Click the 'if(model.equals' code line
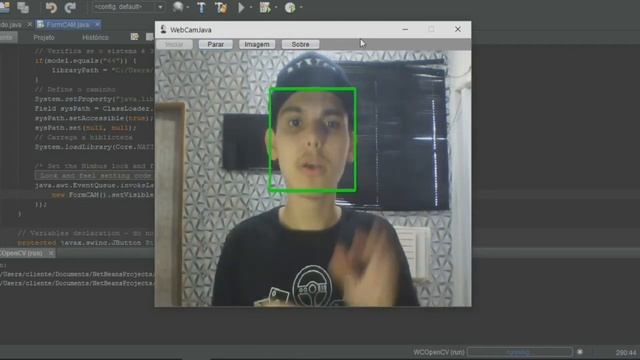Screen dimensions: 640x360 86,61
